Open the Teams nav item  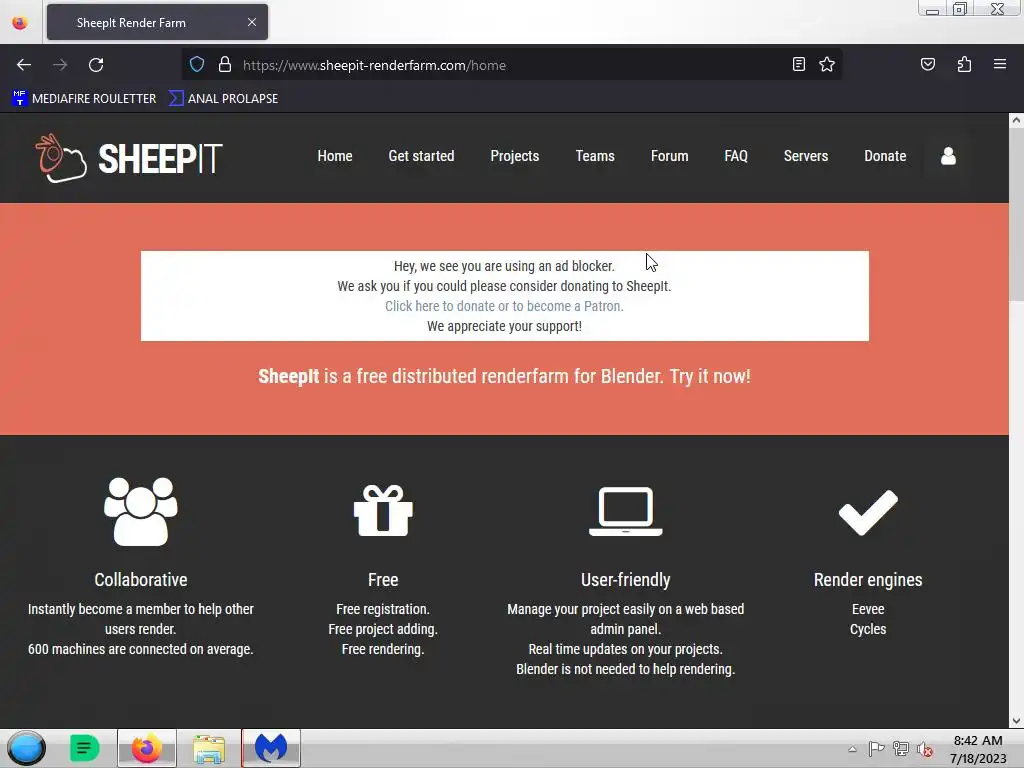click(595, 156)
